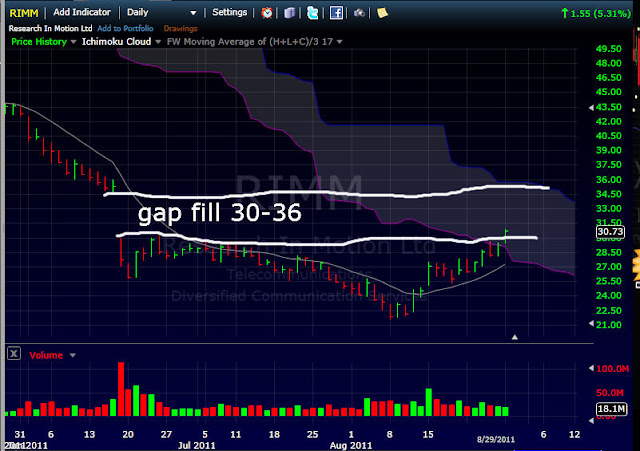
Task: Click the Aug 2011 time axis label
Action: point(351,445)
